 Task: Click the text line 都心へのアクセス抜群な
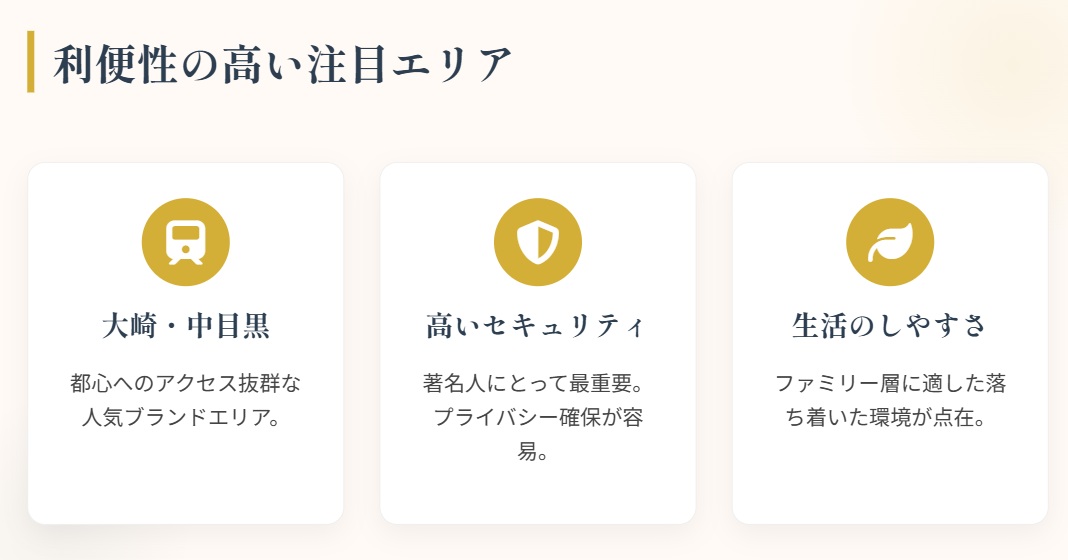coord(186,383)
